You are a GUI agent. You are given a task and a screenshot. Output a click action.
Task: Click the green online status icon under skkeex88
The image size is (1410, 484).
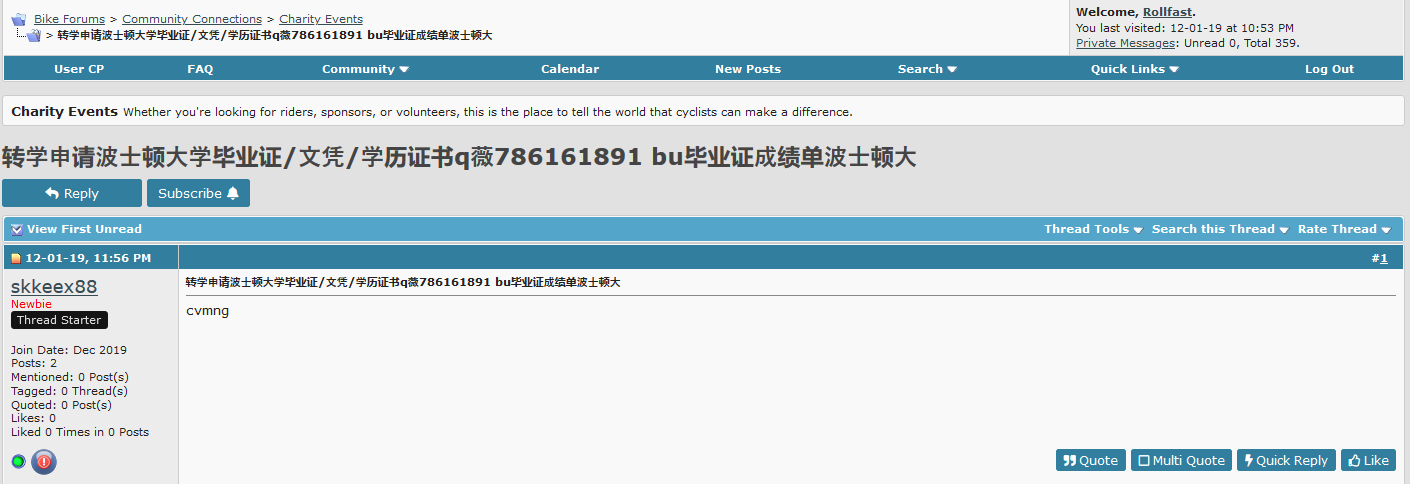point(19,462)
